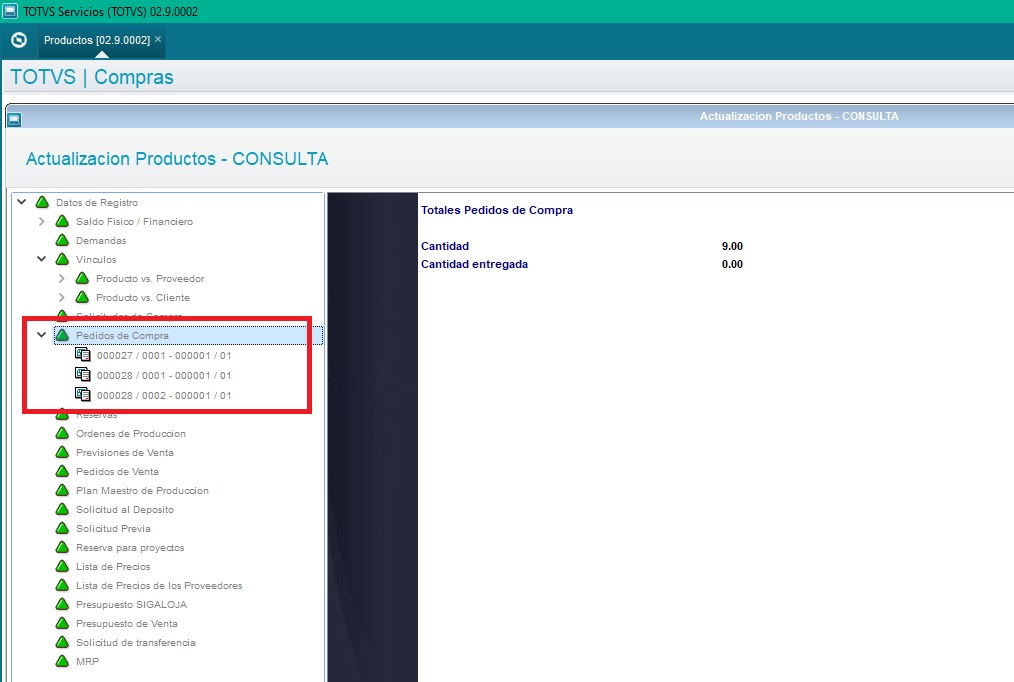The width and height of the screenshot is (1014, 682).
Task: Click green triangle icon next to Vinculos
Action: pyautogui.click(x=63, y=259)
